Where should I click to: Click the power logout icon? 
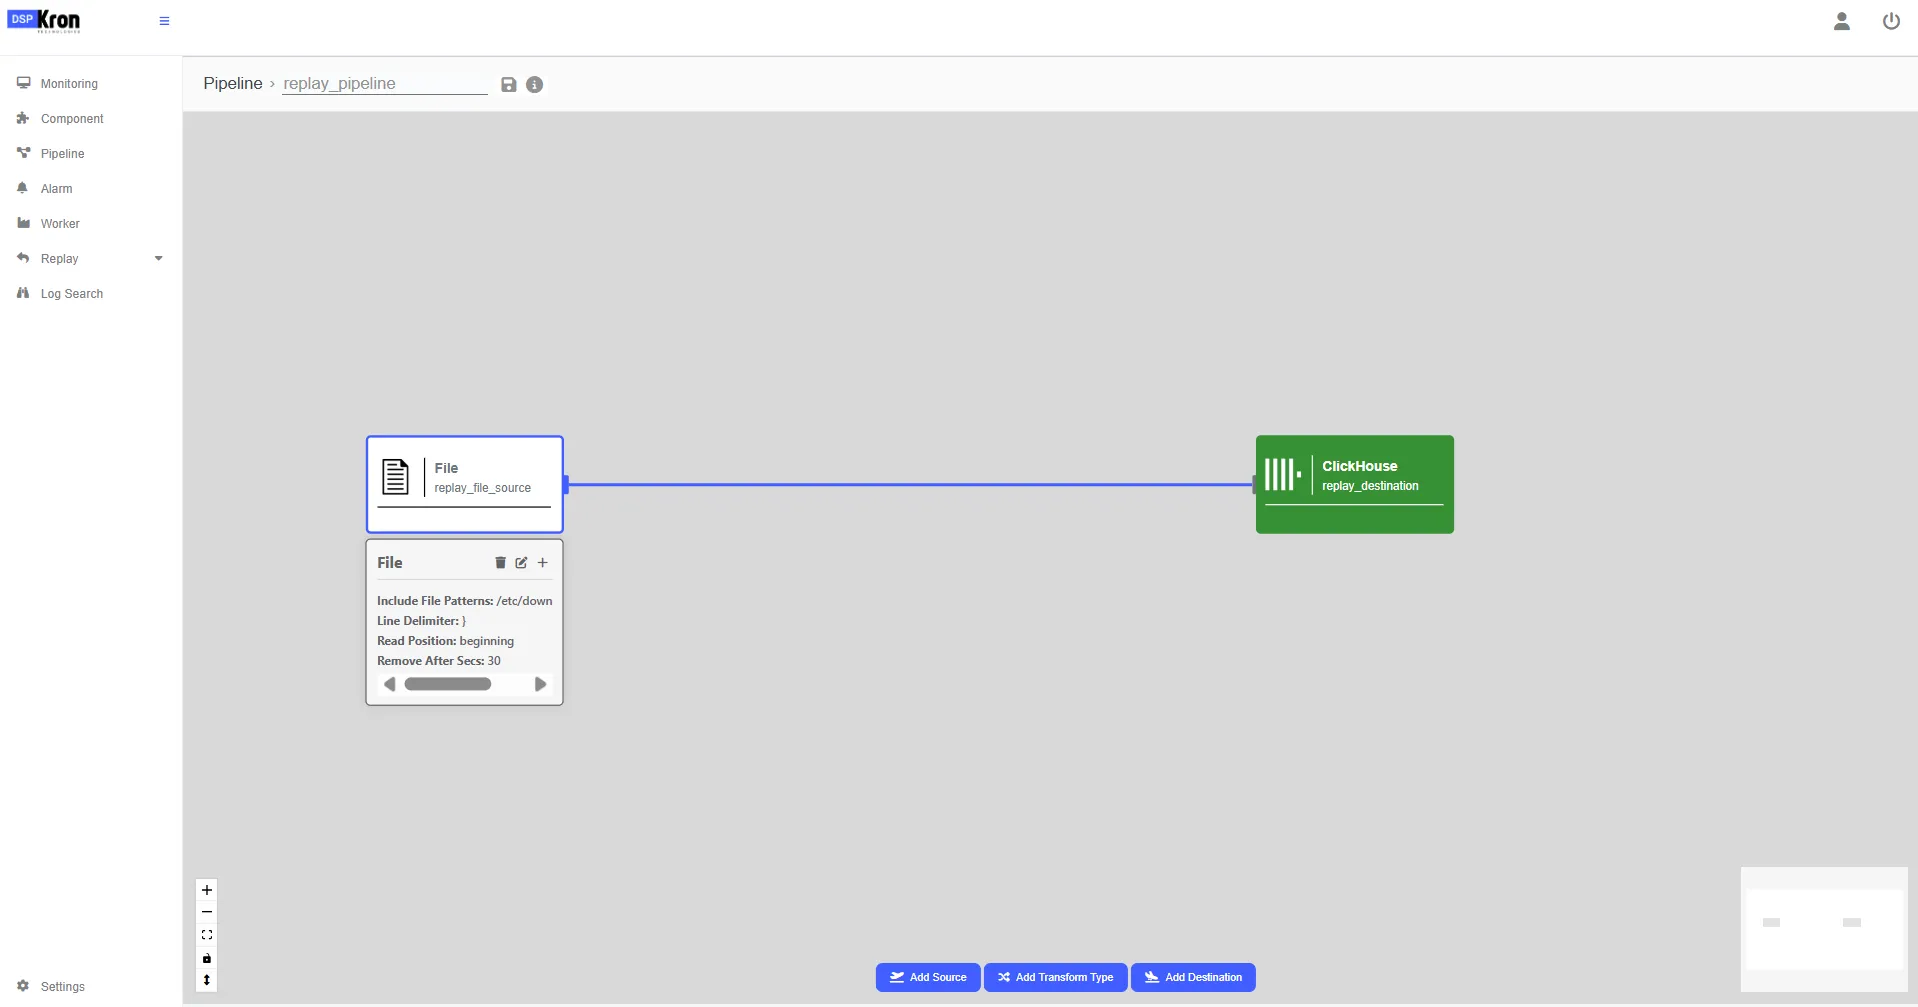(1891, 21)
